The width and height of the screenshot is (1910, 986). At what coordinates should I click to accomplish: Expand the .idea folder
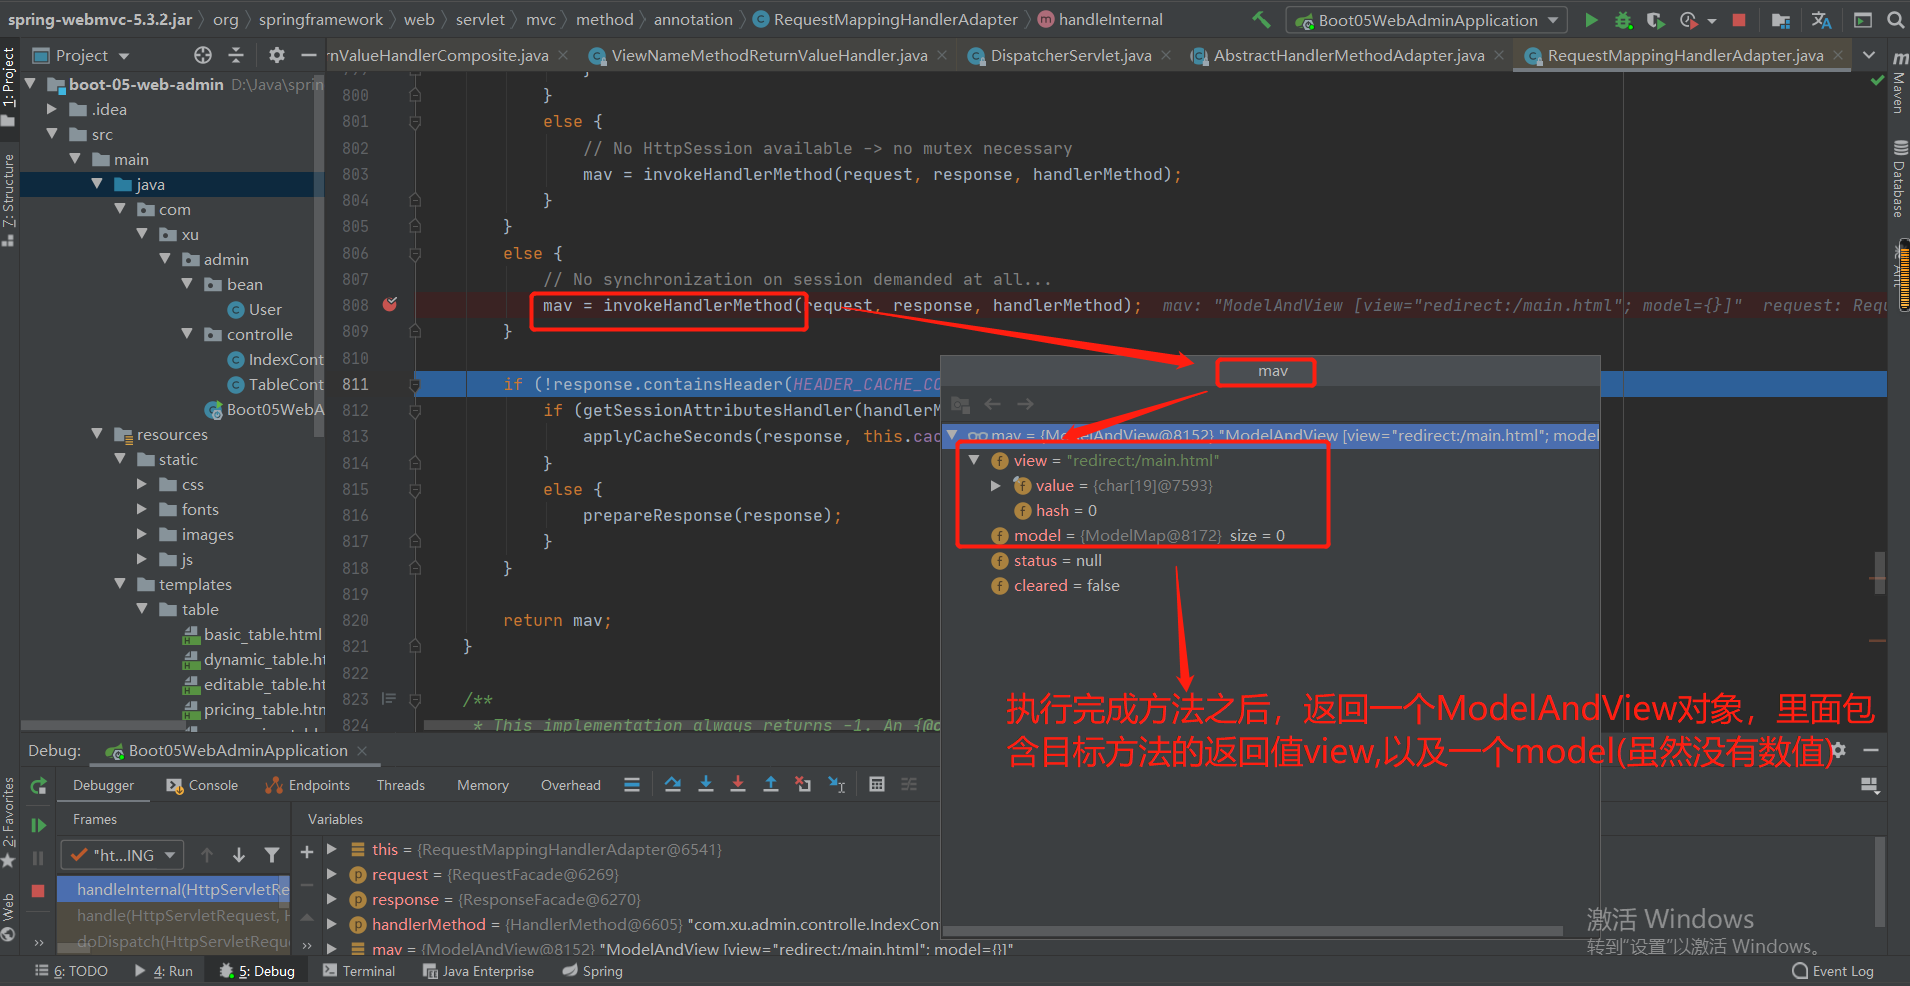point(52,109)
